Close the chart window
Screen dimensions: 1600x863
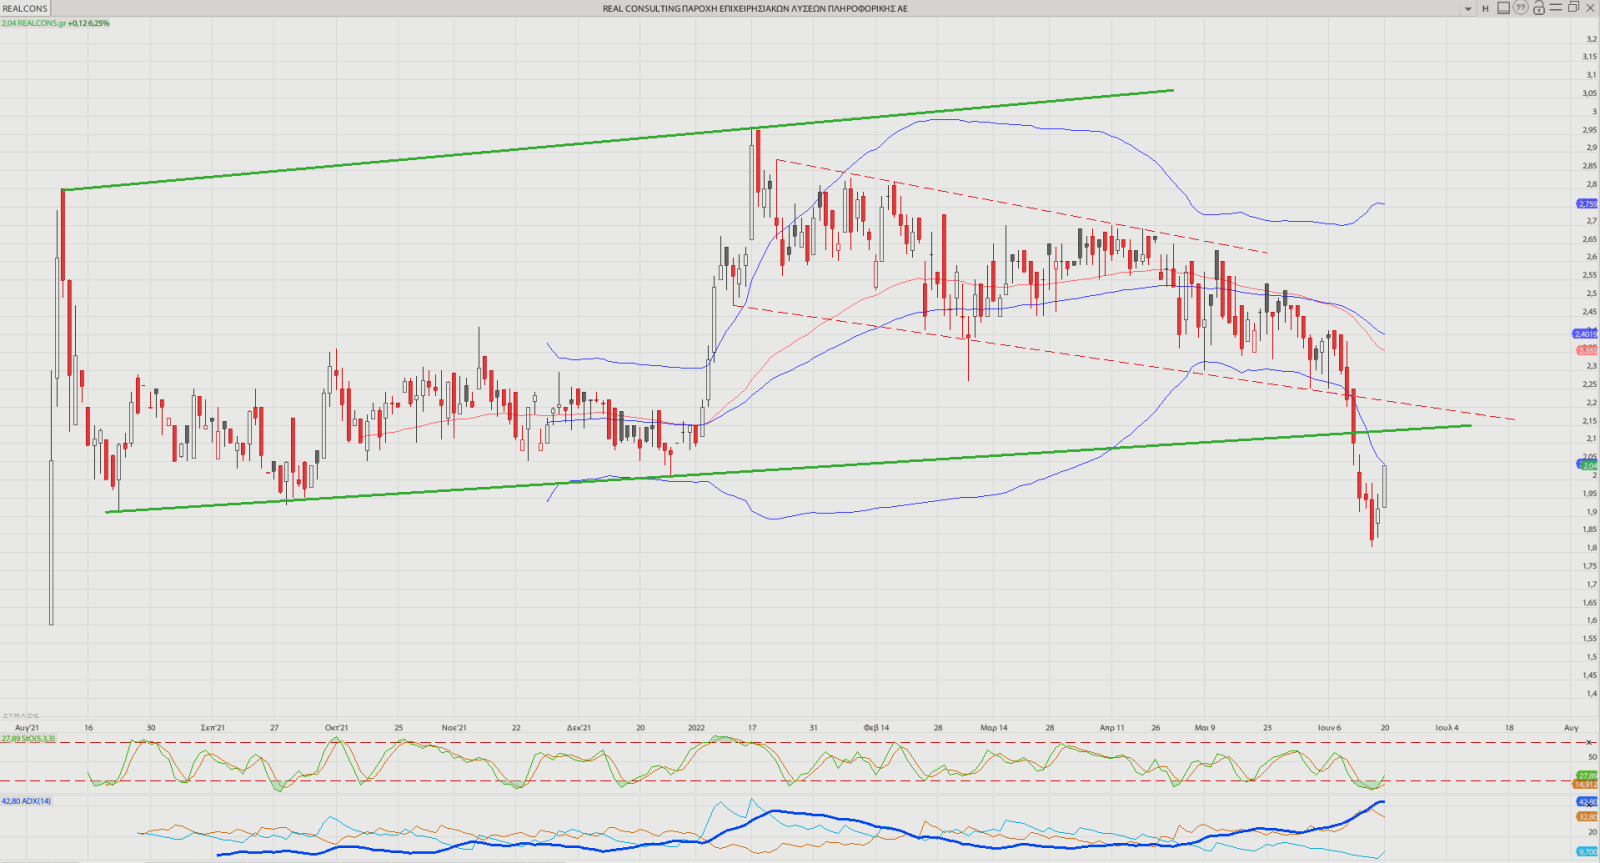click(1590, 8)
